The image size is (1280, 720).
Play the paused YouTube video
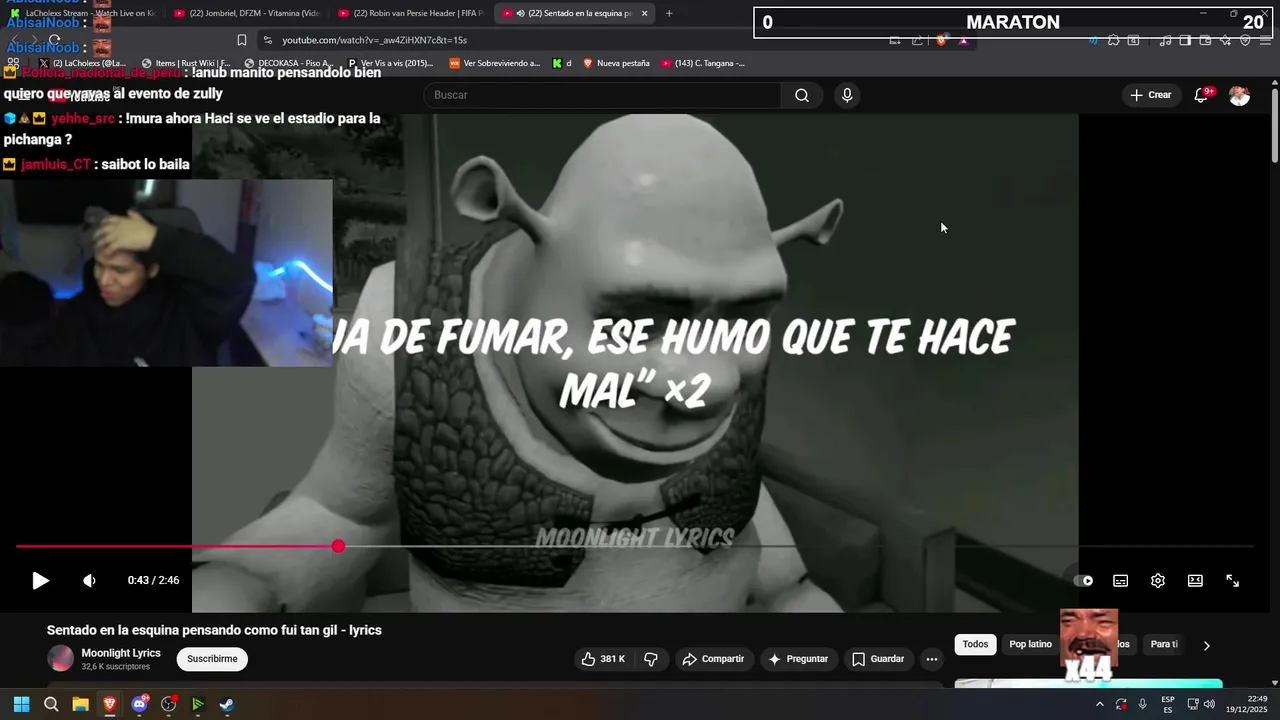pyautogui.click(x=40, y=580)
